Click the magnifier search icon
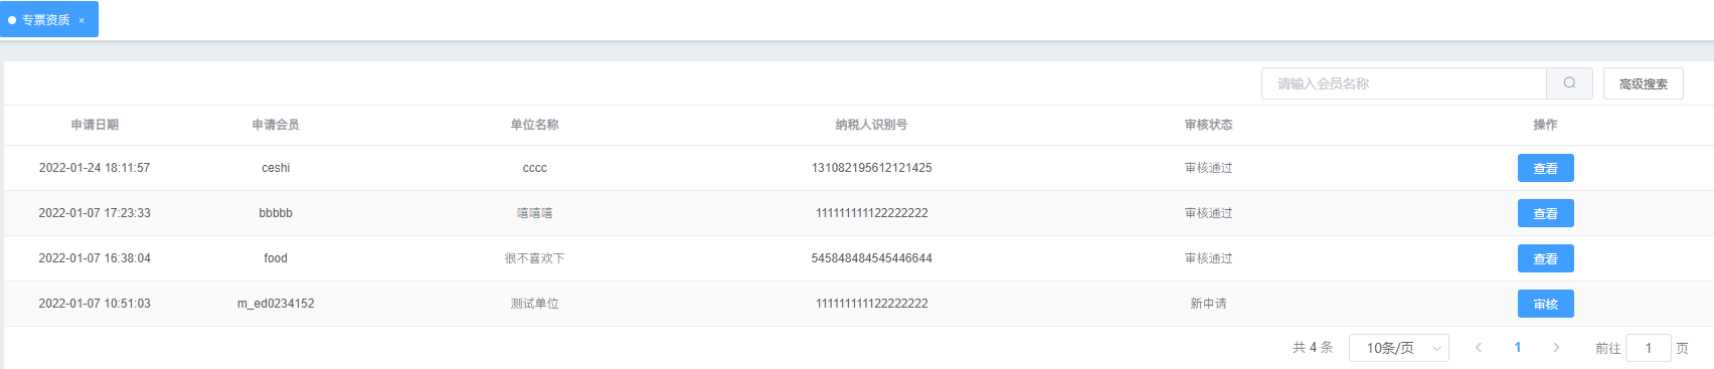The height and width of the screenshot is (369, 1714). (1569, 83)
